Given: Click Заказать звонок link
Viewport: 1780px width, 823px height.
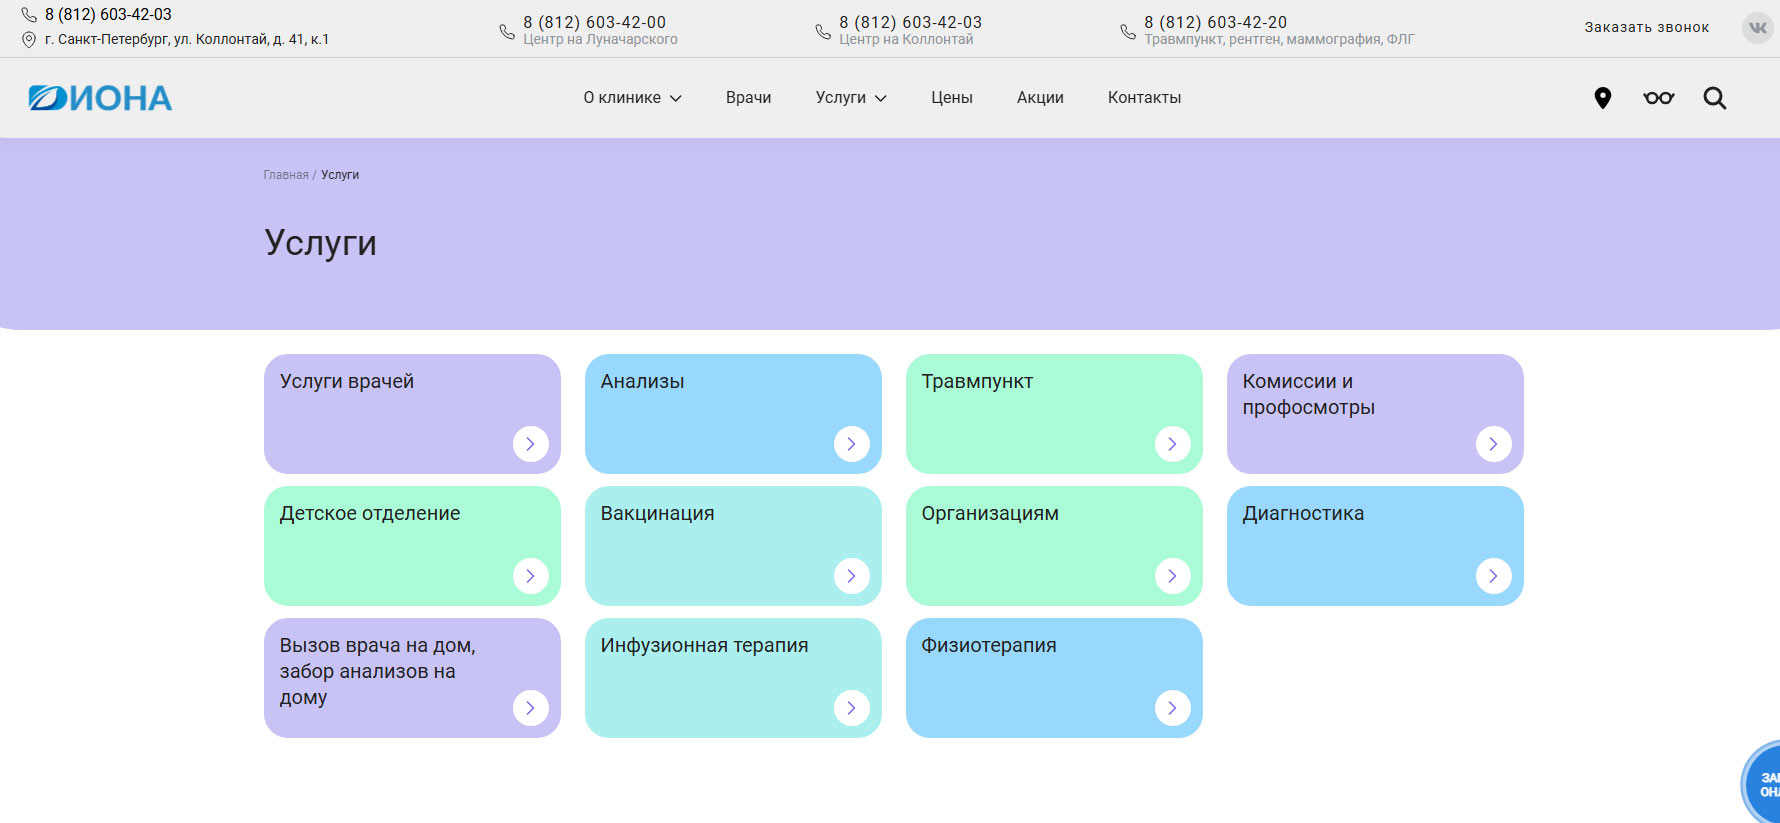Looking at the screenshot, I should 1647,28.
